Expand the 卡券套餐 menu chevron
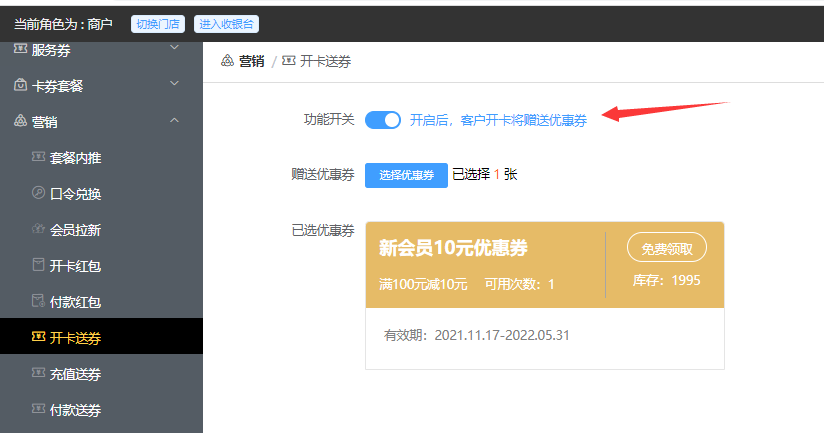 tap(174, 84)
